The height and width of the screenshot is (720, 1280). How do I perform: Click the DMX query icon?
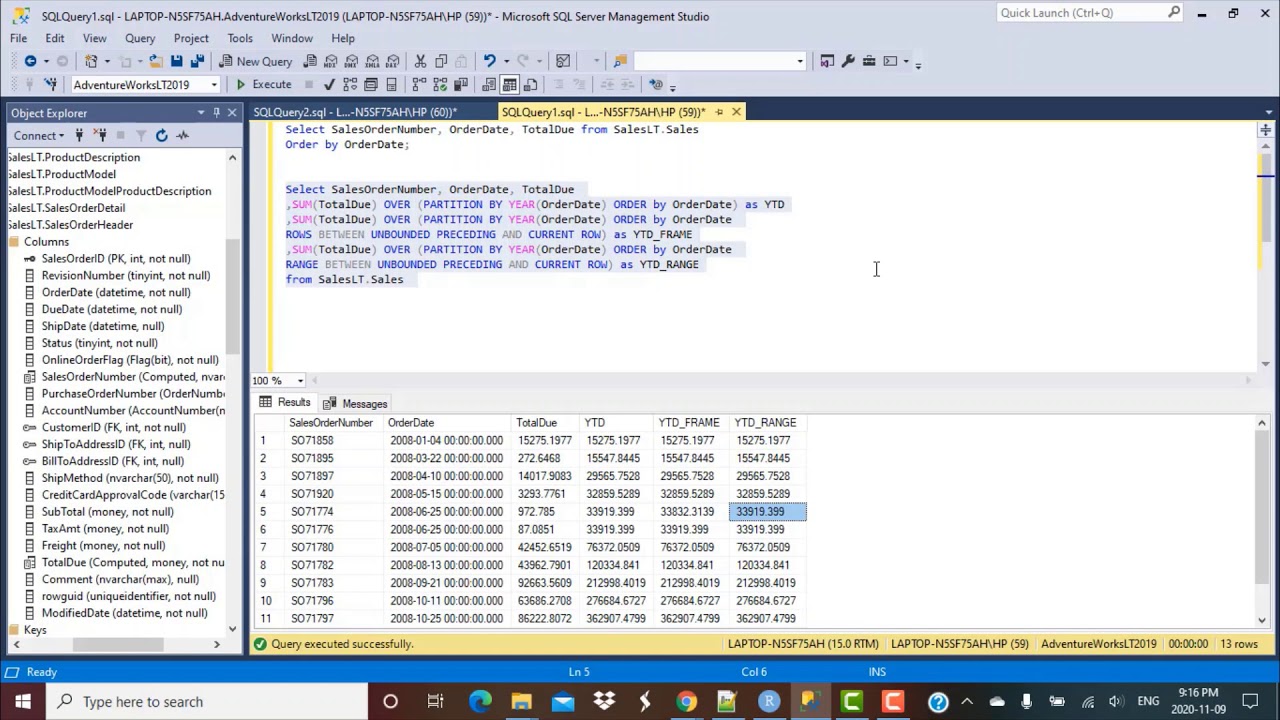[x=352, y=61]
